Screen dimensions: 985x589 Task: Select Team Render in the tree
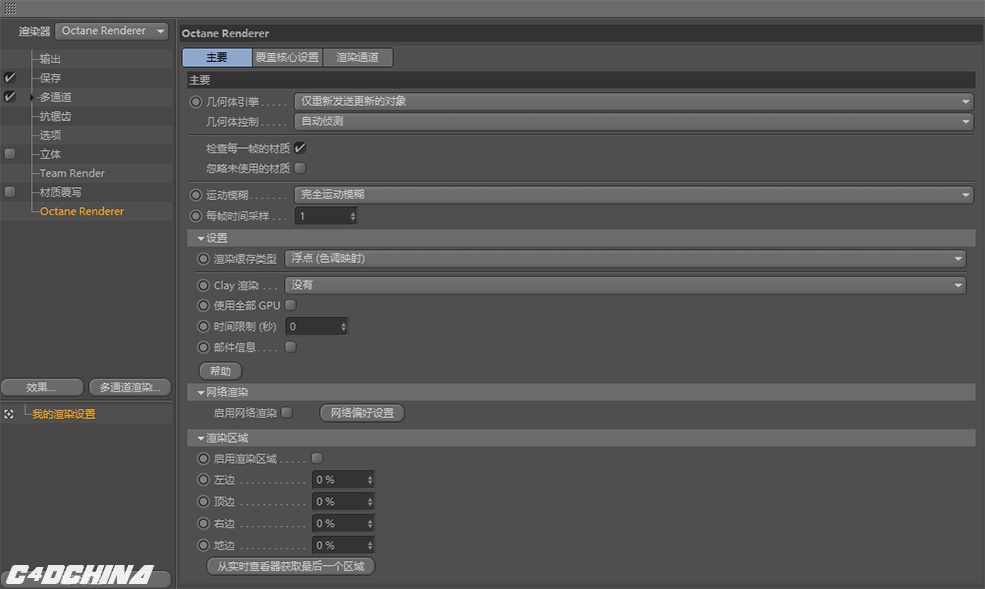point(72,173)
